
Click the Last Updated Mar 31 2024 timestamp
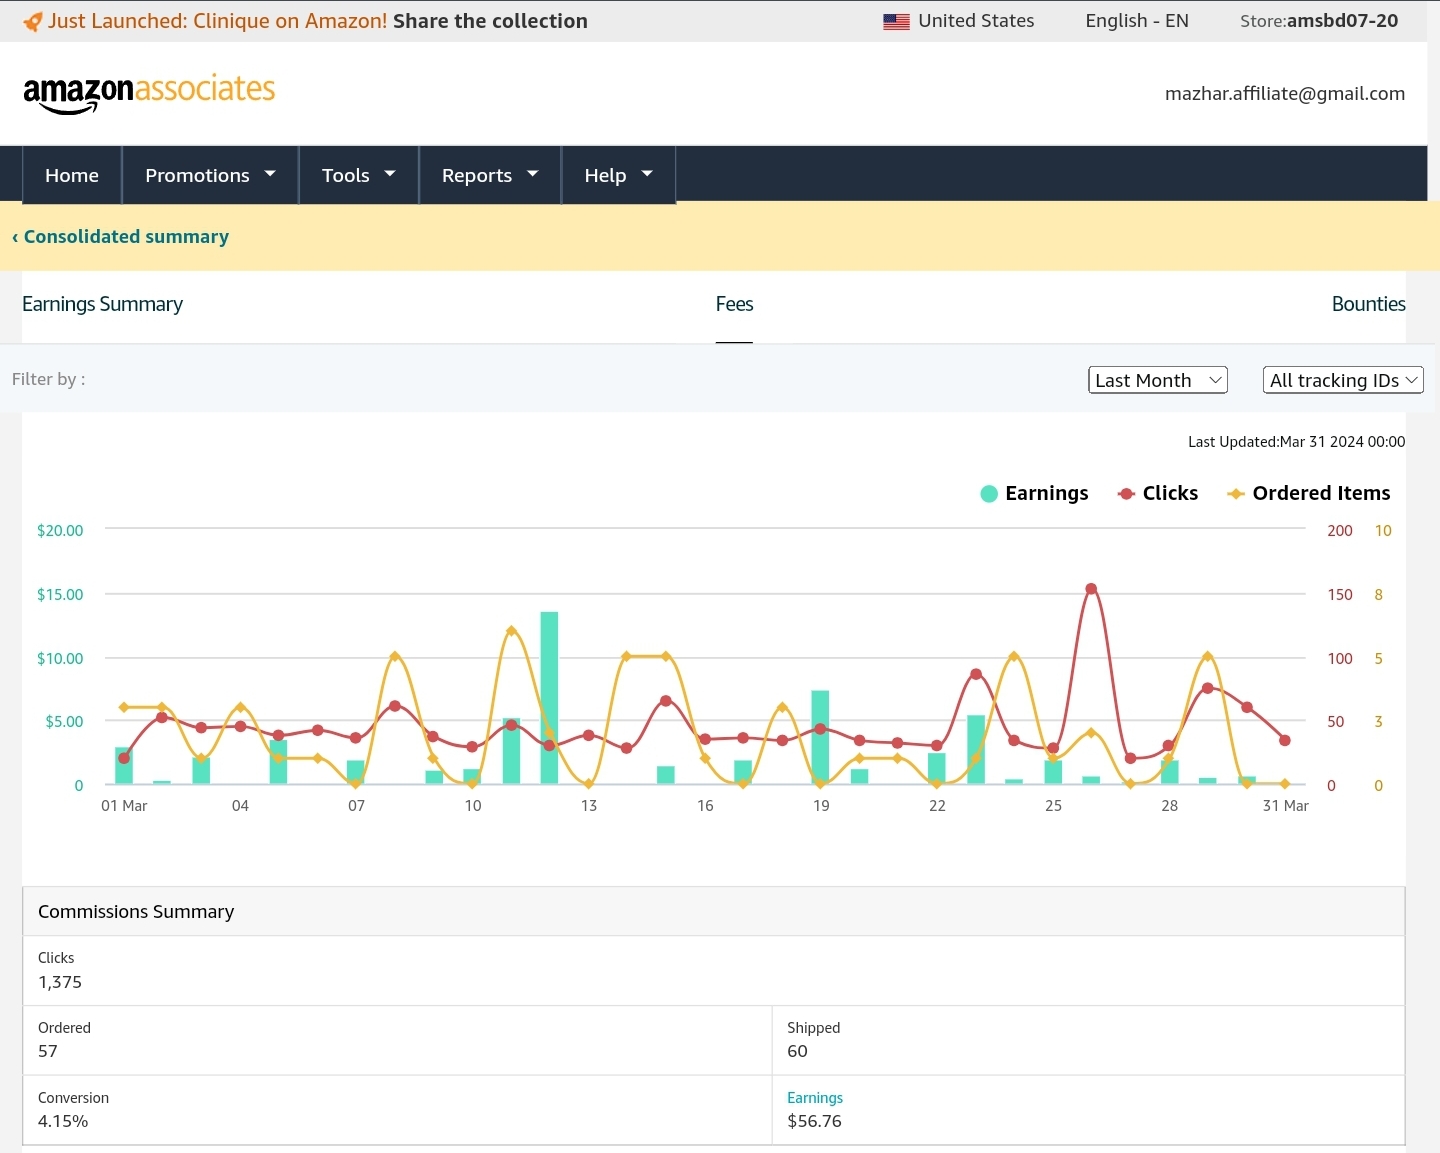tap(1296, 442)
